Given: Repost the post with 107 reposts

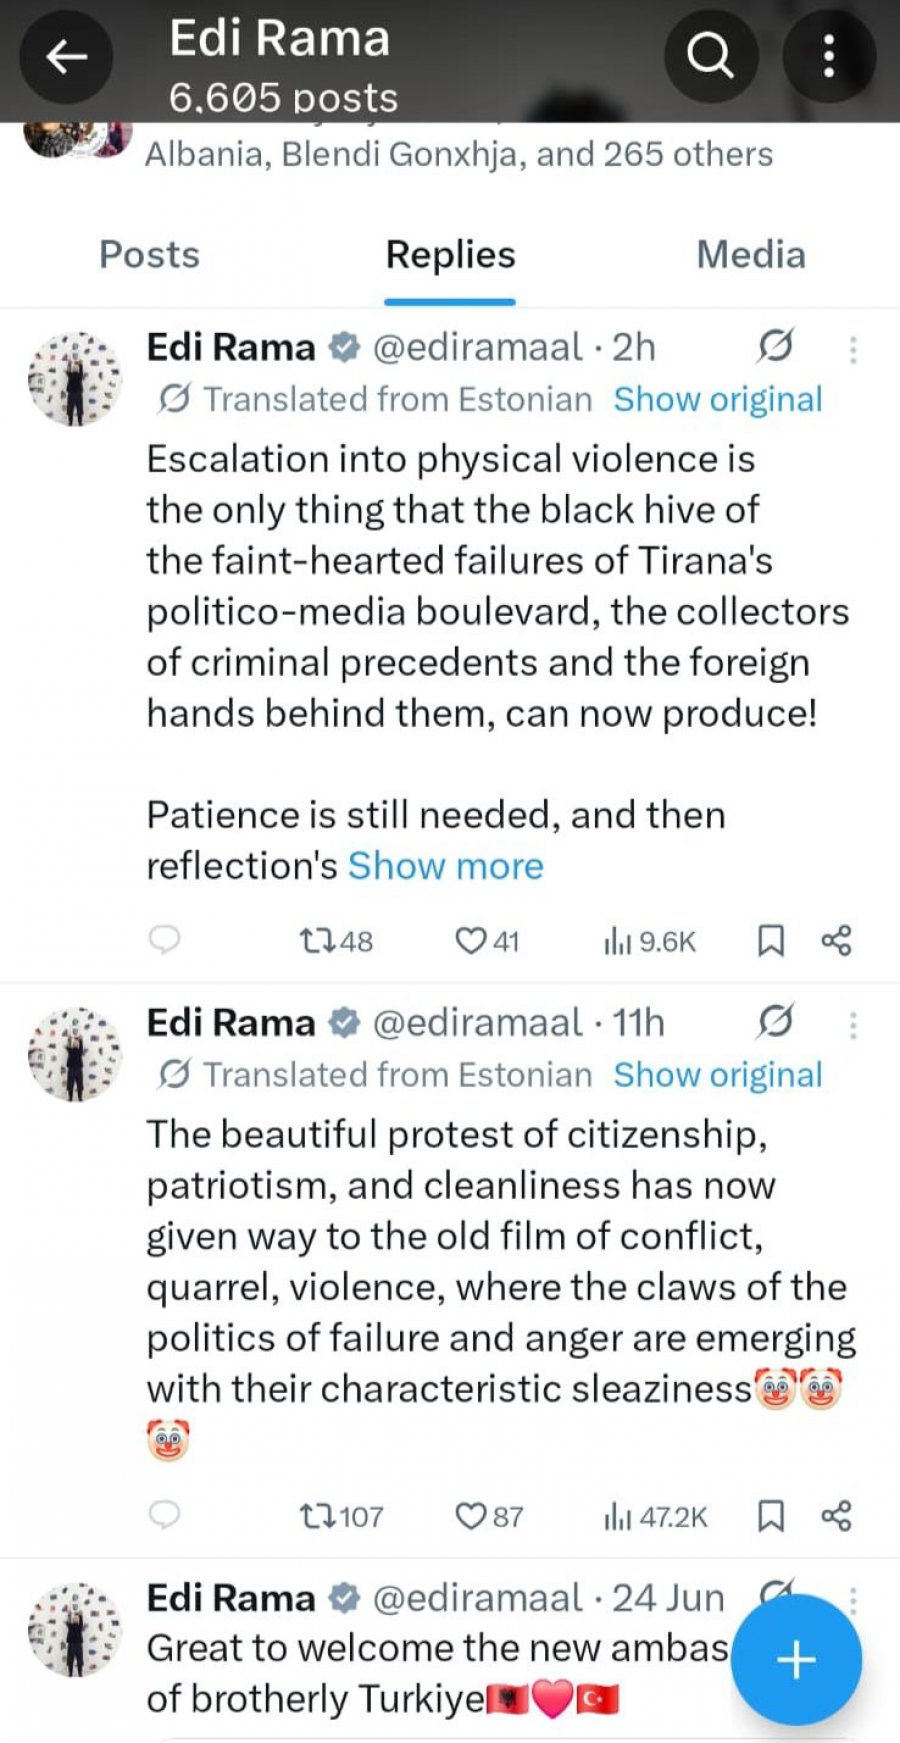Looking at the screenshot, I should (x=341, y=1517).
